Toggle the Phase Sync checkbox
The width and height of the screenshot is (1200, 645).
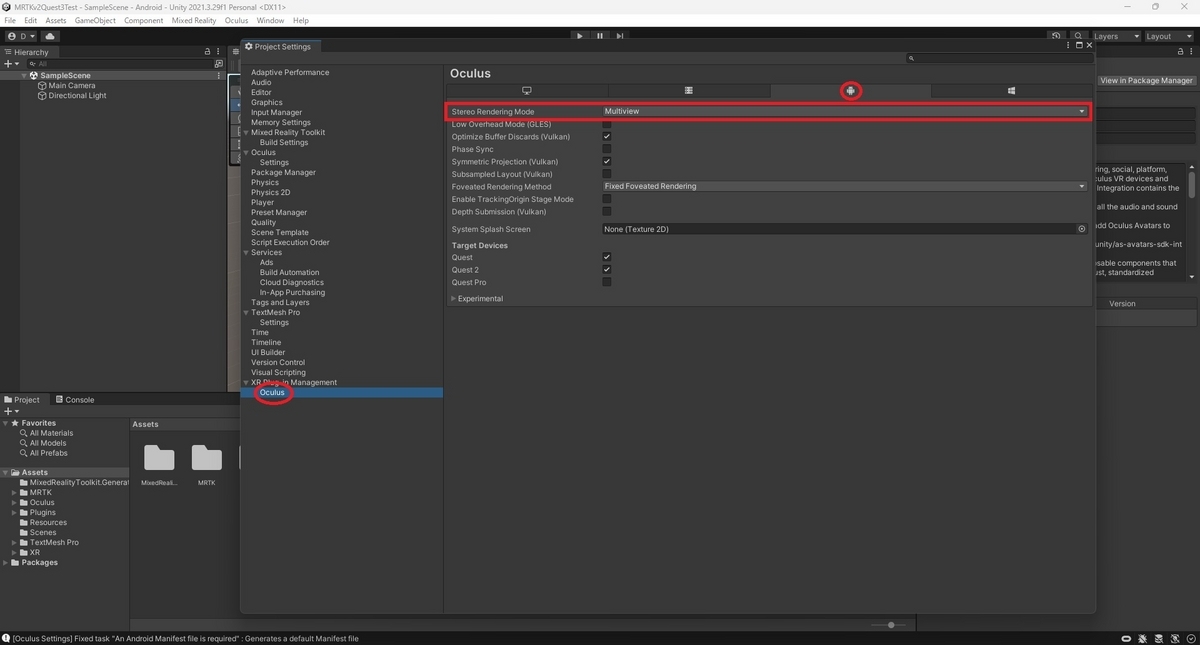(606, 149)
